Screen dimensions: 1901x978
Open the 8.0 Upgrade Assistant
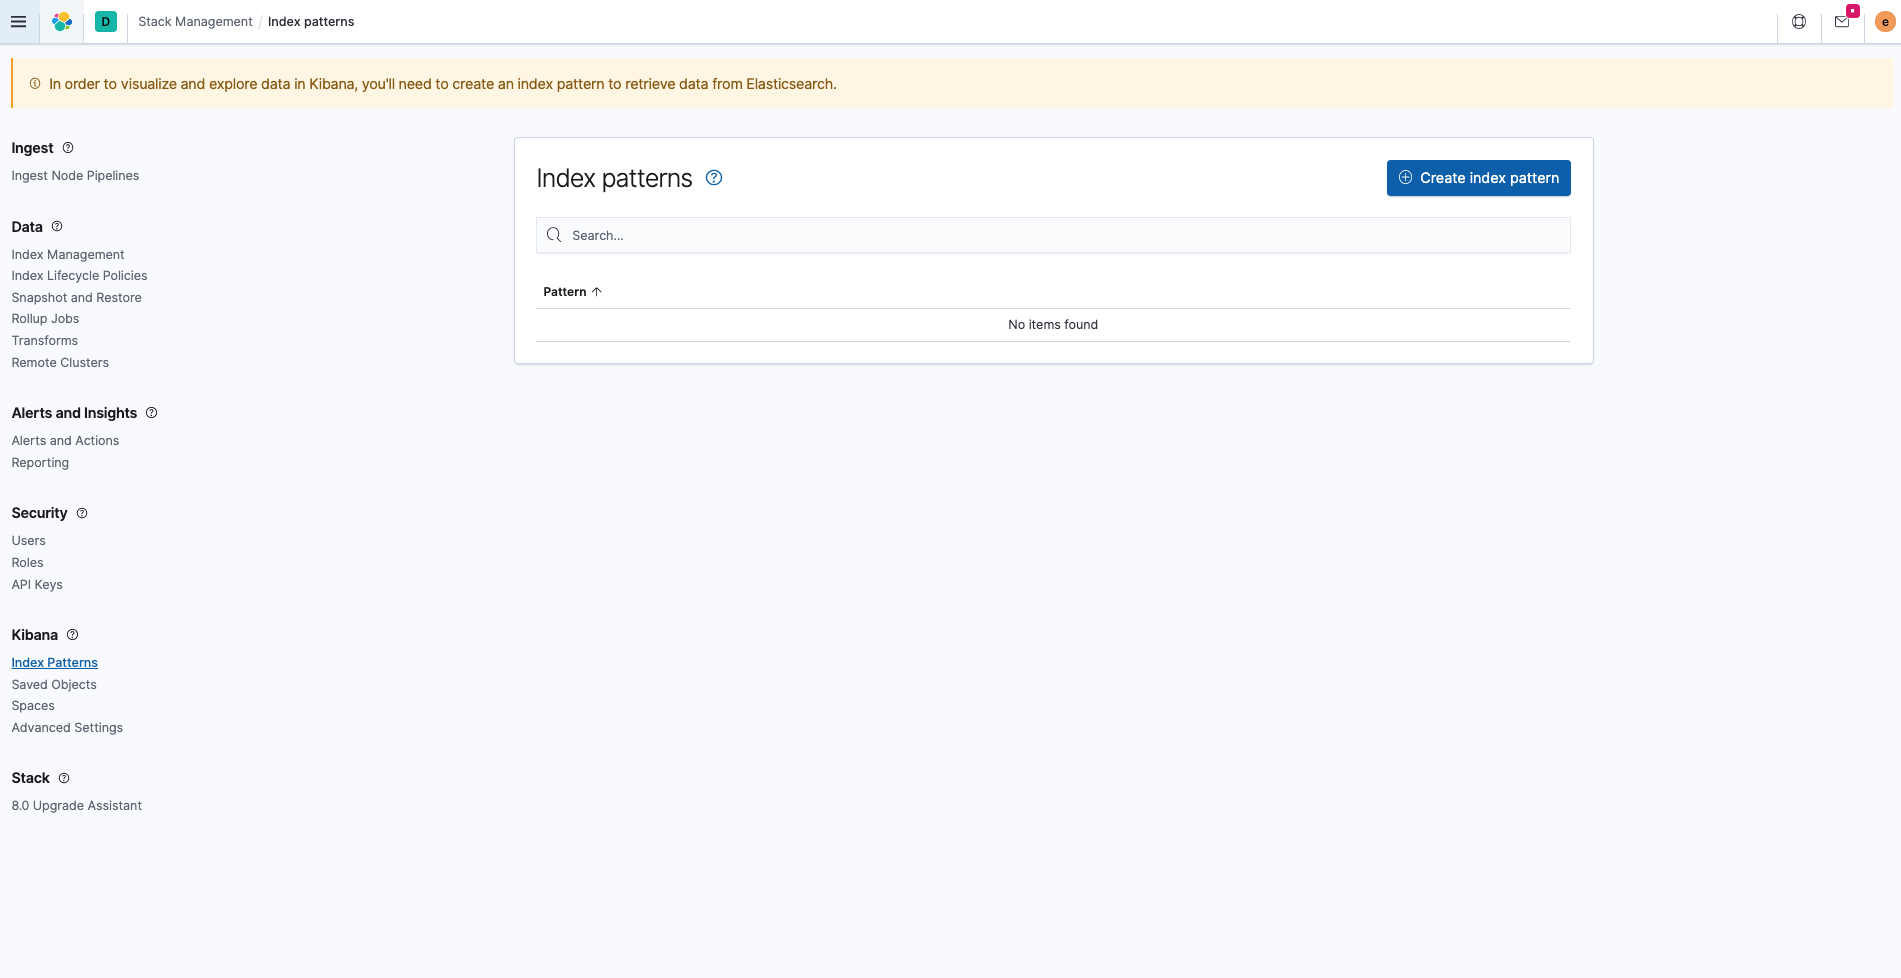76,806
